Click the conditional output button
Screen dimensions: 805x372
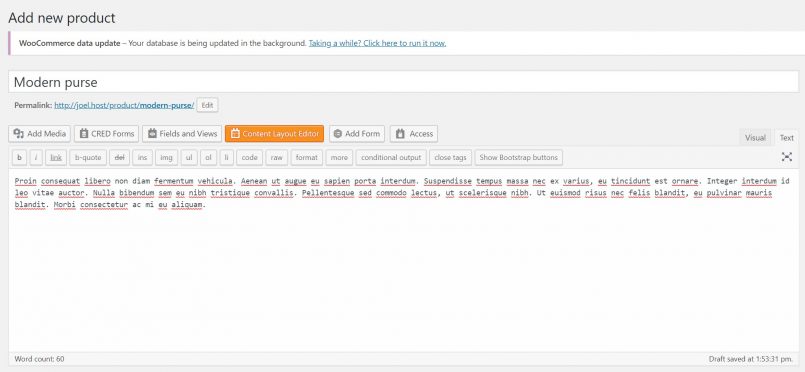(391, 158)
